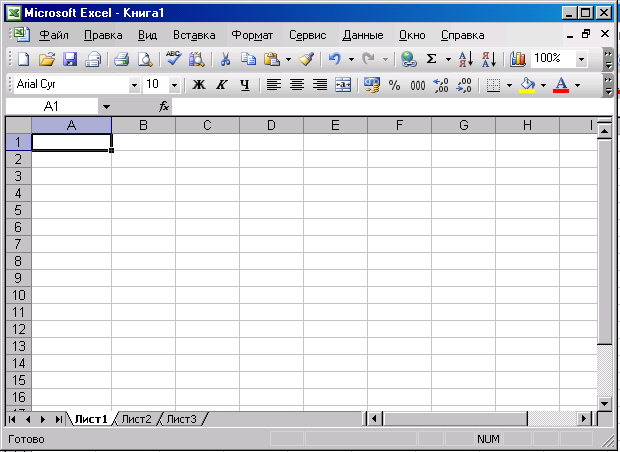
Task: Expand font color palette arrow
Action: (x=578, y=85)
